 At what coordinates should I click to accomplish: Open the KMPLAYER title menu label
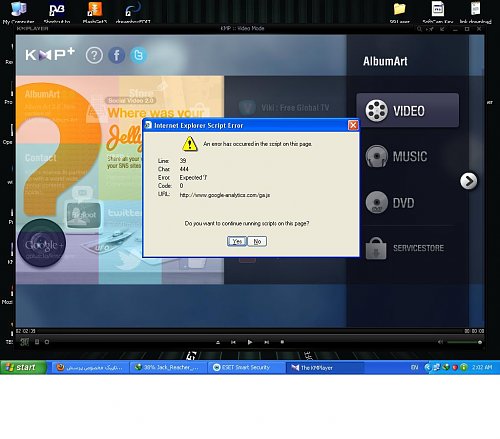point(32,29)
